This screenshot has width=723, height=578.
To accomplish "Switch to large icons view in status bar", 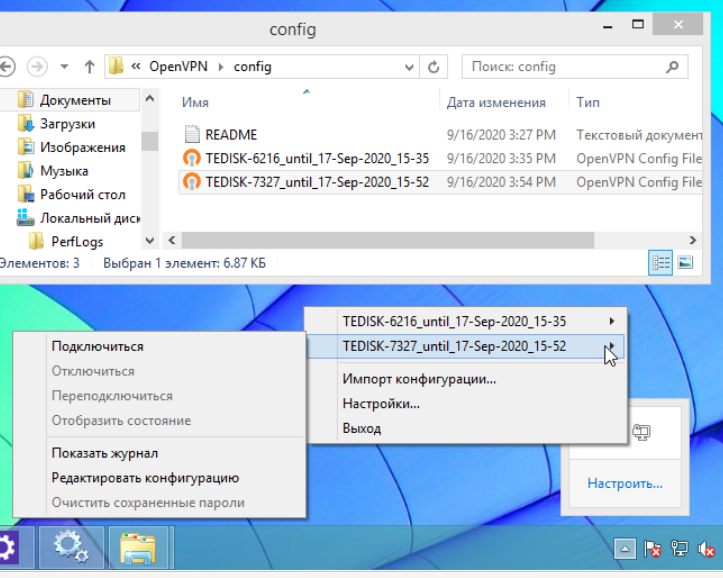I will pos(685,263).
